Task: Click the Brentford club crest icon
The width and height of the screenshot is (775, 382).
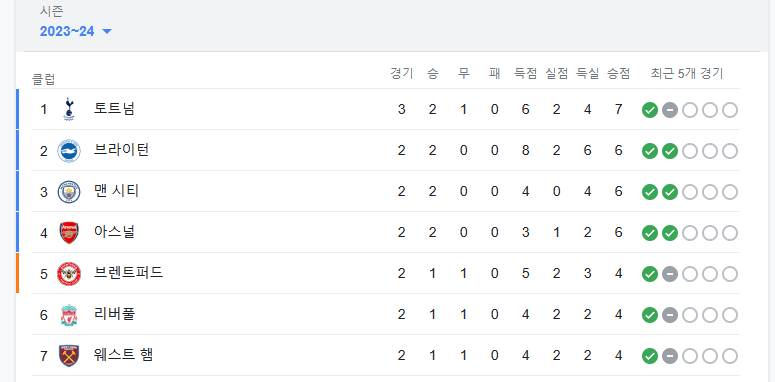Action: (69, 274)
